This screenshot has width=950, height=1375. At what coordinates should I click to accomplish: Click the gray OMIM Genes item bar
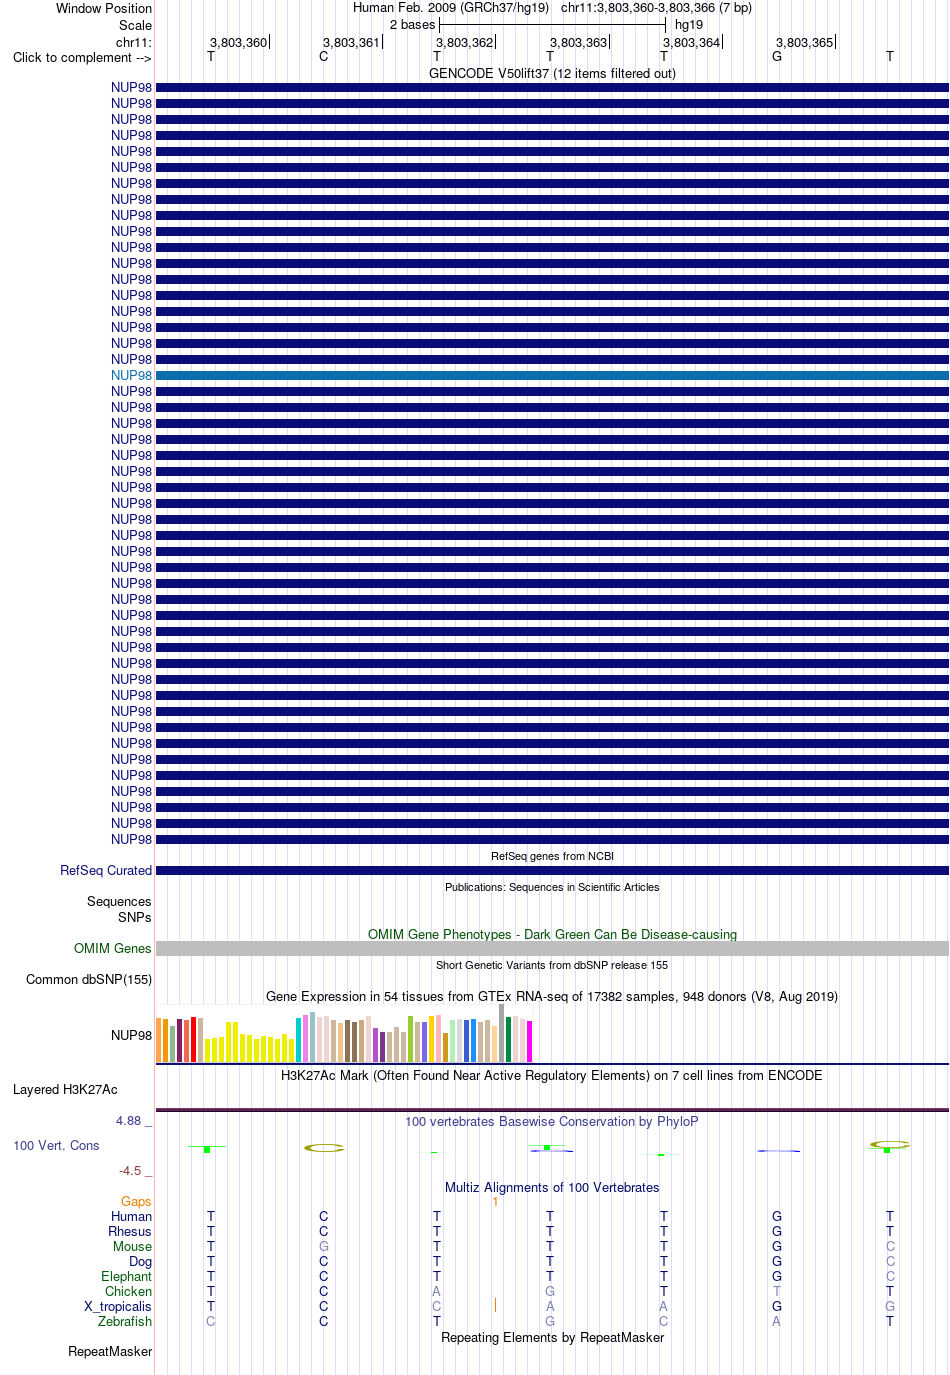[552, 948]
